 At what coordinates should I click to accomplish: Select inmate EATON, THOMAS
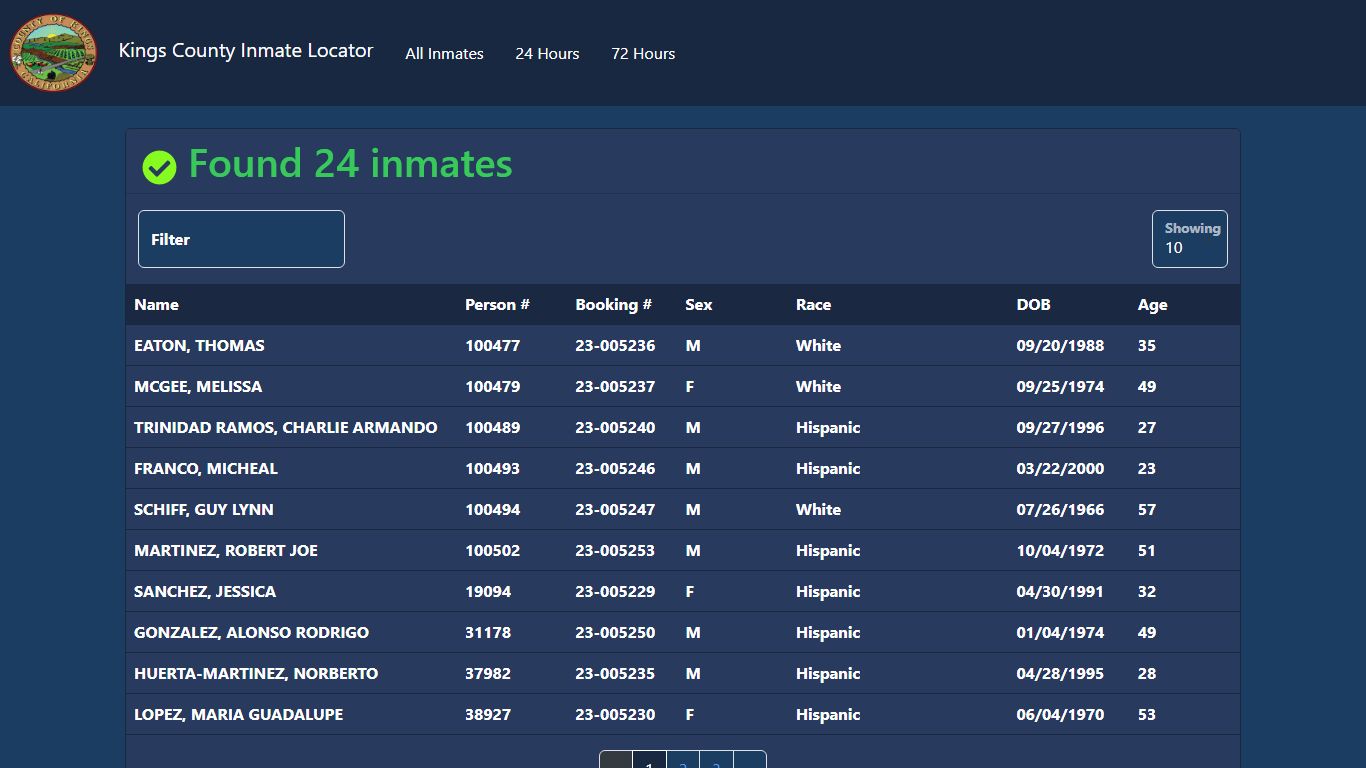pos(199,346)
